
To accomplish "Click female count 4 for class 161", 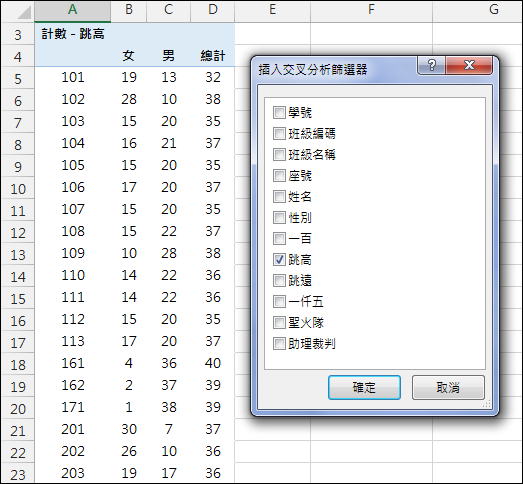I will [x=129, y=364].
